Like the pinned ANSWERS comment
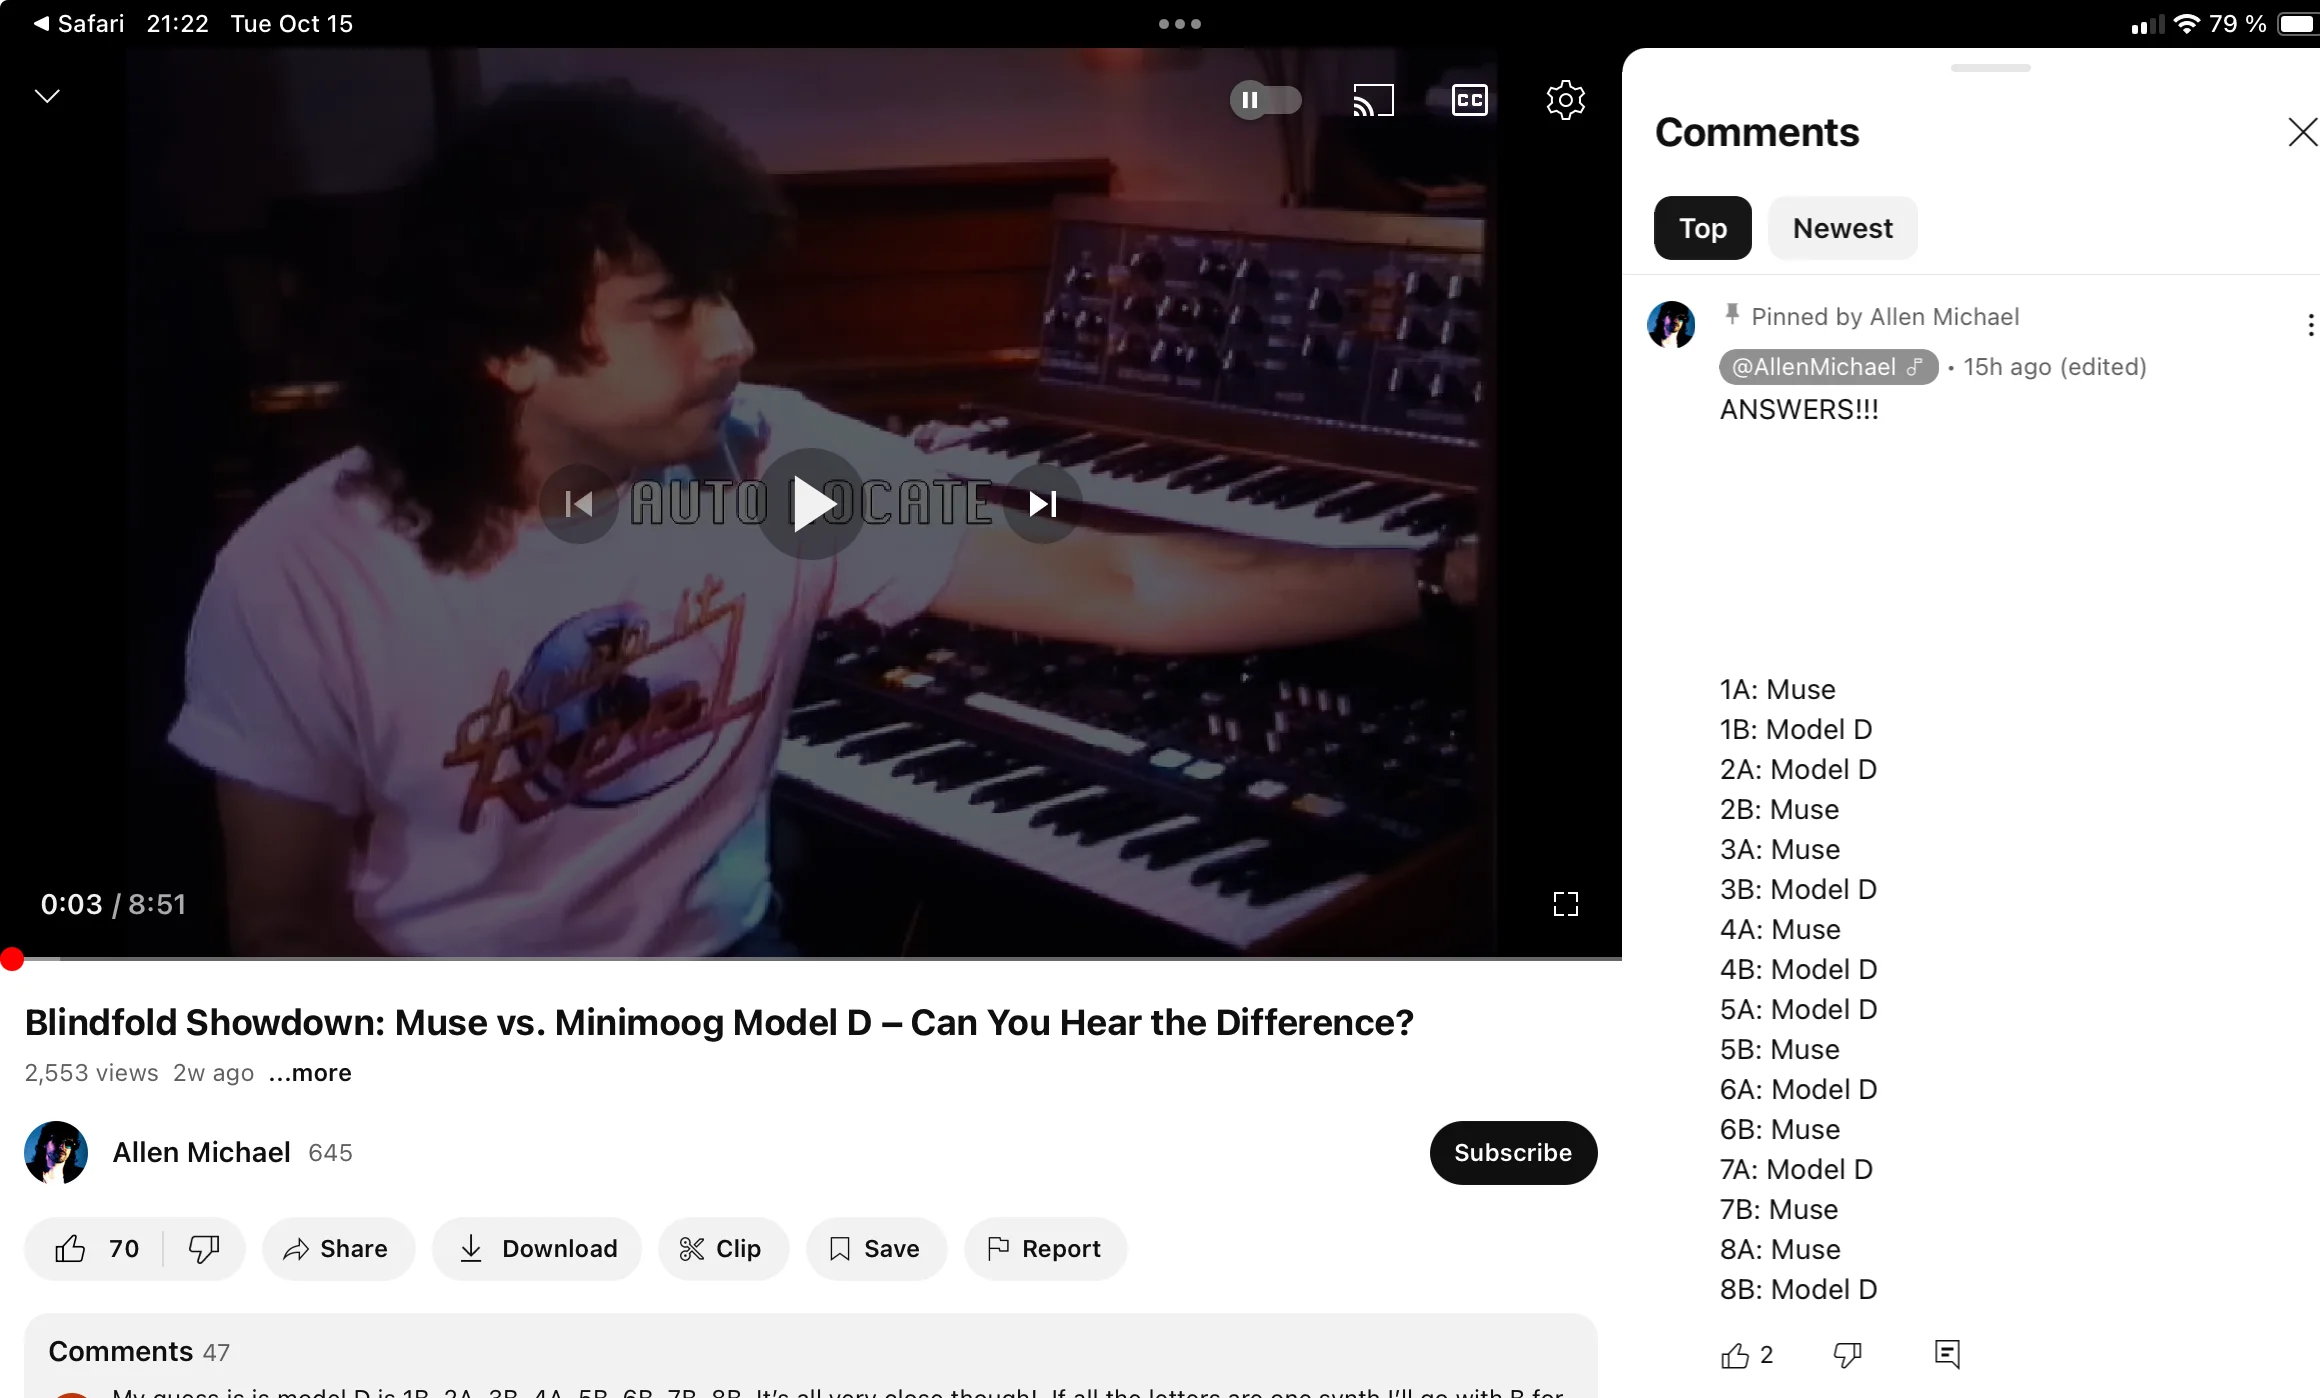 point(1735,1355)
